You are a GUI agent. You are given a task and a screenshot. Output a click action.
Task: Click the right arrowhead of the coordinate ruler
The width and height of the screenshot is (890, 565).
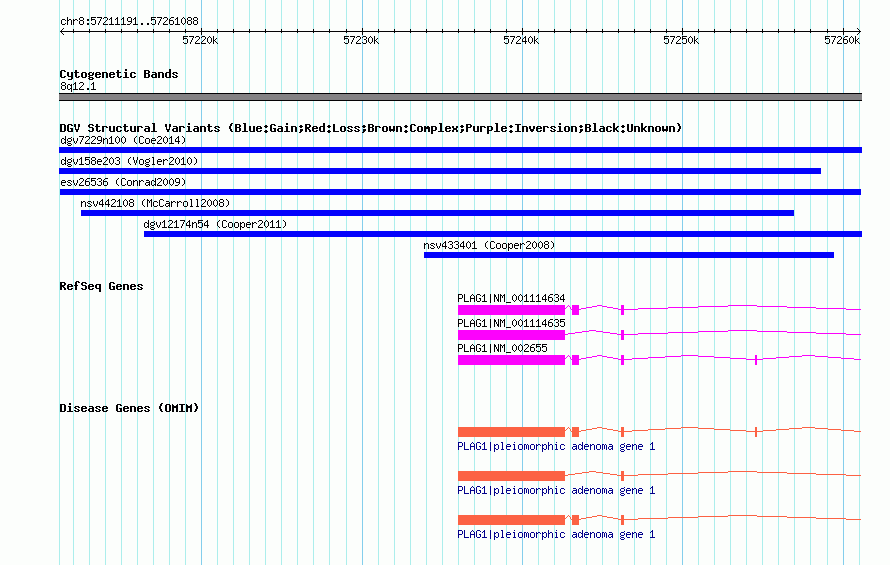(859, 31)
